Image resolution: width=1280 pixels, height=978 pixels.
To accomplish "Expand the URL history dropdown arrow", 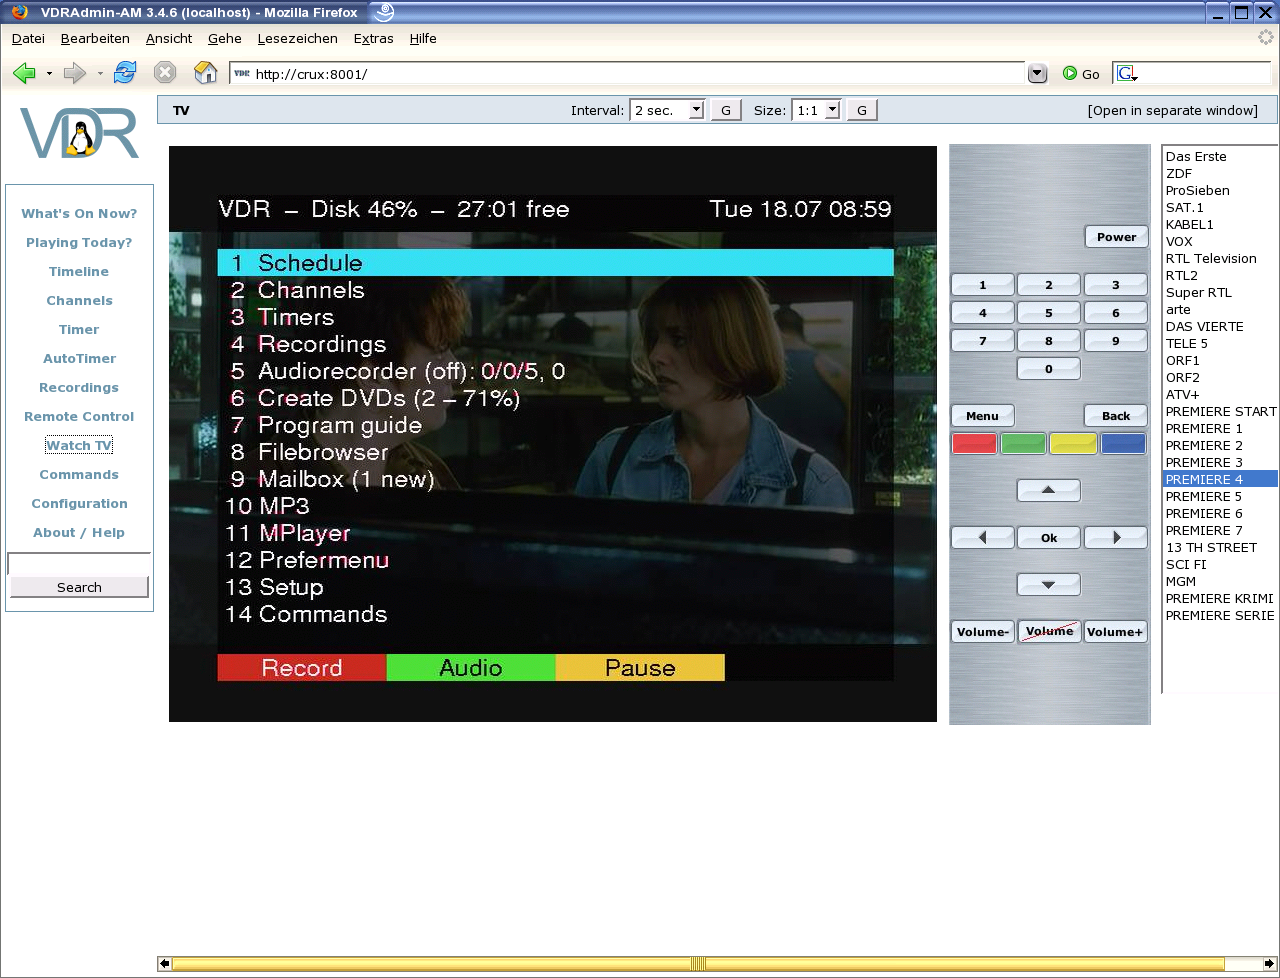I will [x=1037, y=73].
